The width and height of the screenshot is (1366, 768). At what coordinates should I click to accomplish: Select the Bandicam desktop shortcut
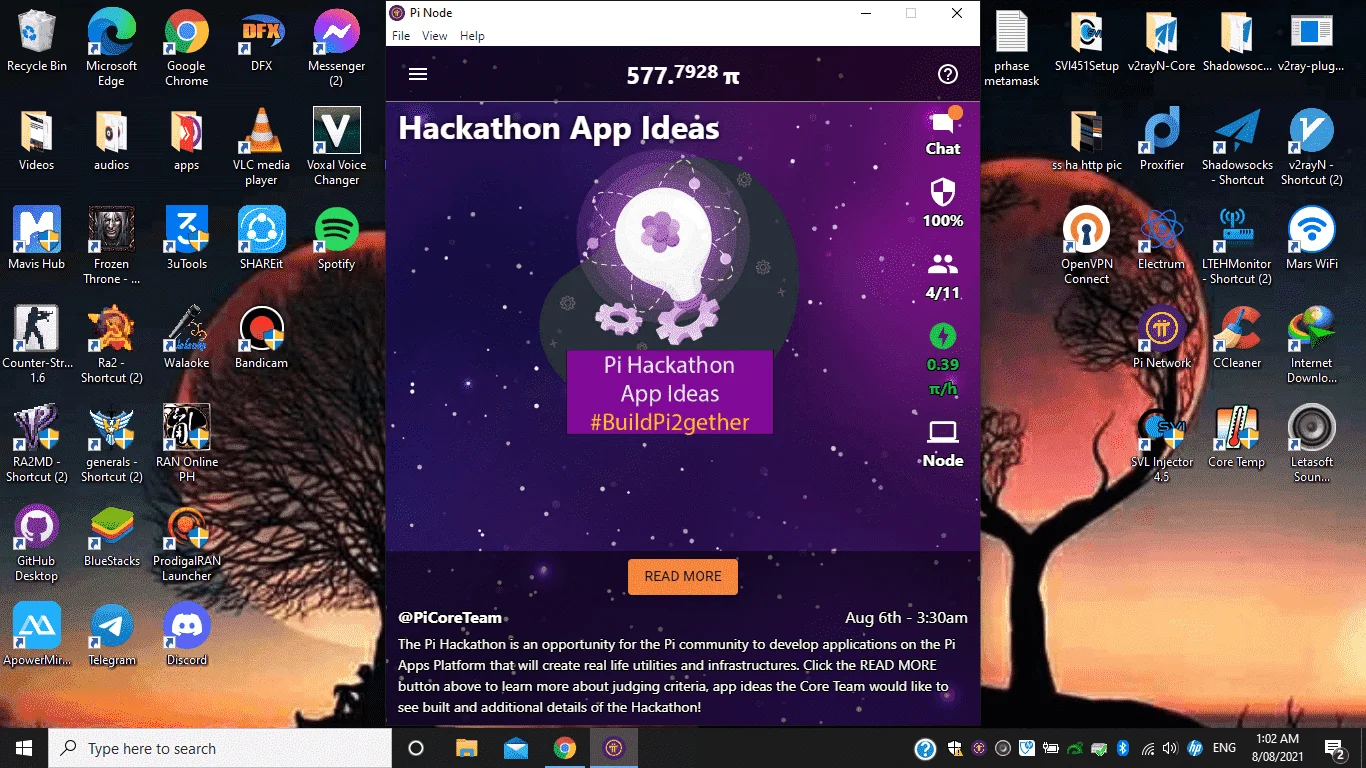tap(261, 338)
